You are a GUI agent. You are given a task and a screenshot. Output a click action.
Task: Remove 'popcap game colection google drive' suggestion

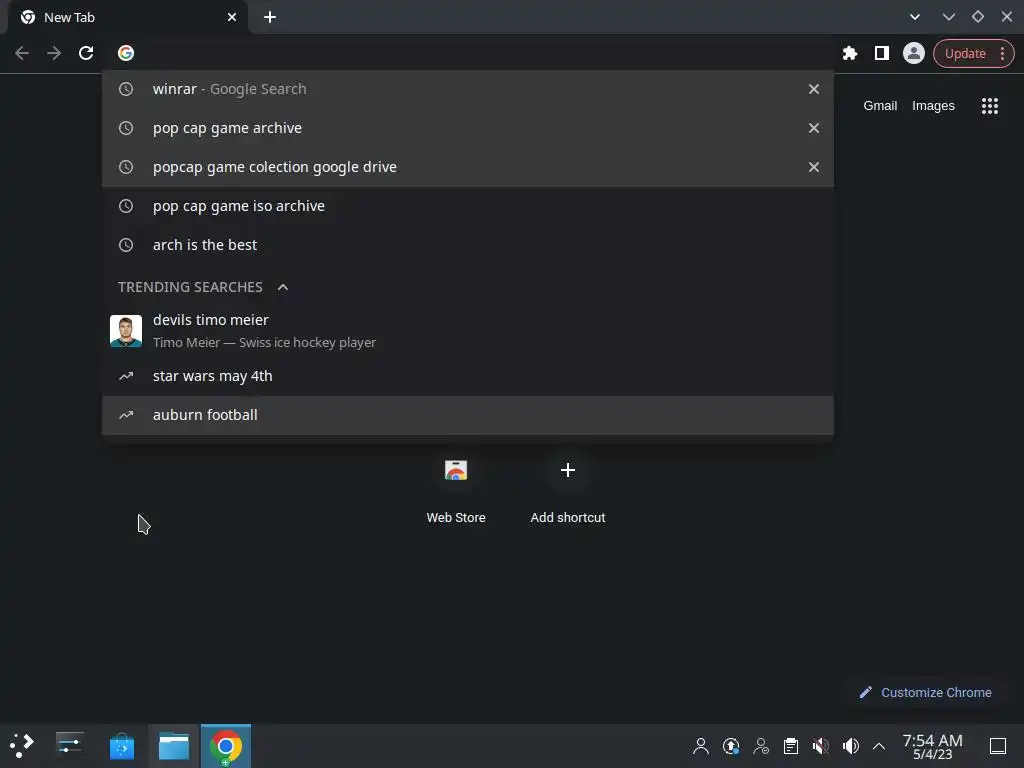click(814, 167)
